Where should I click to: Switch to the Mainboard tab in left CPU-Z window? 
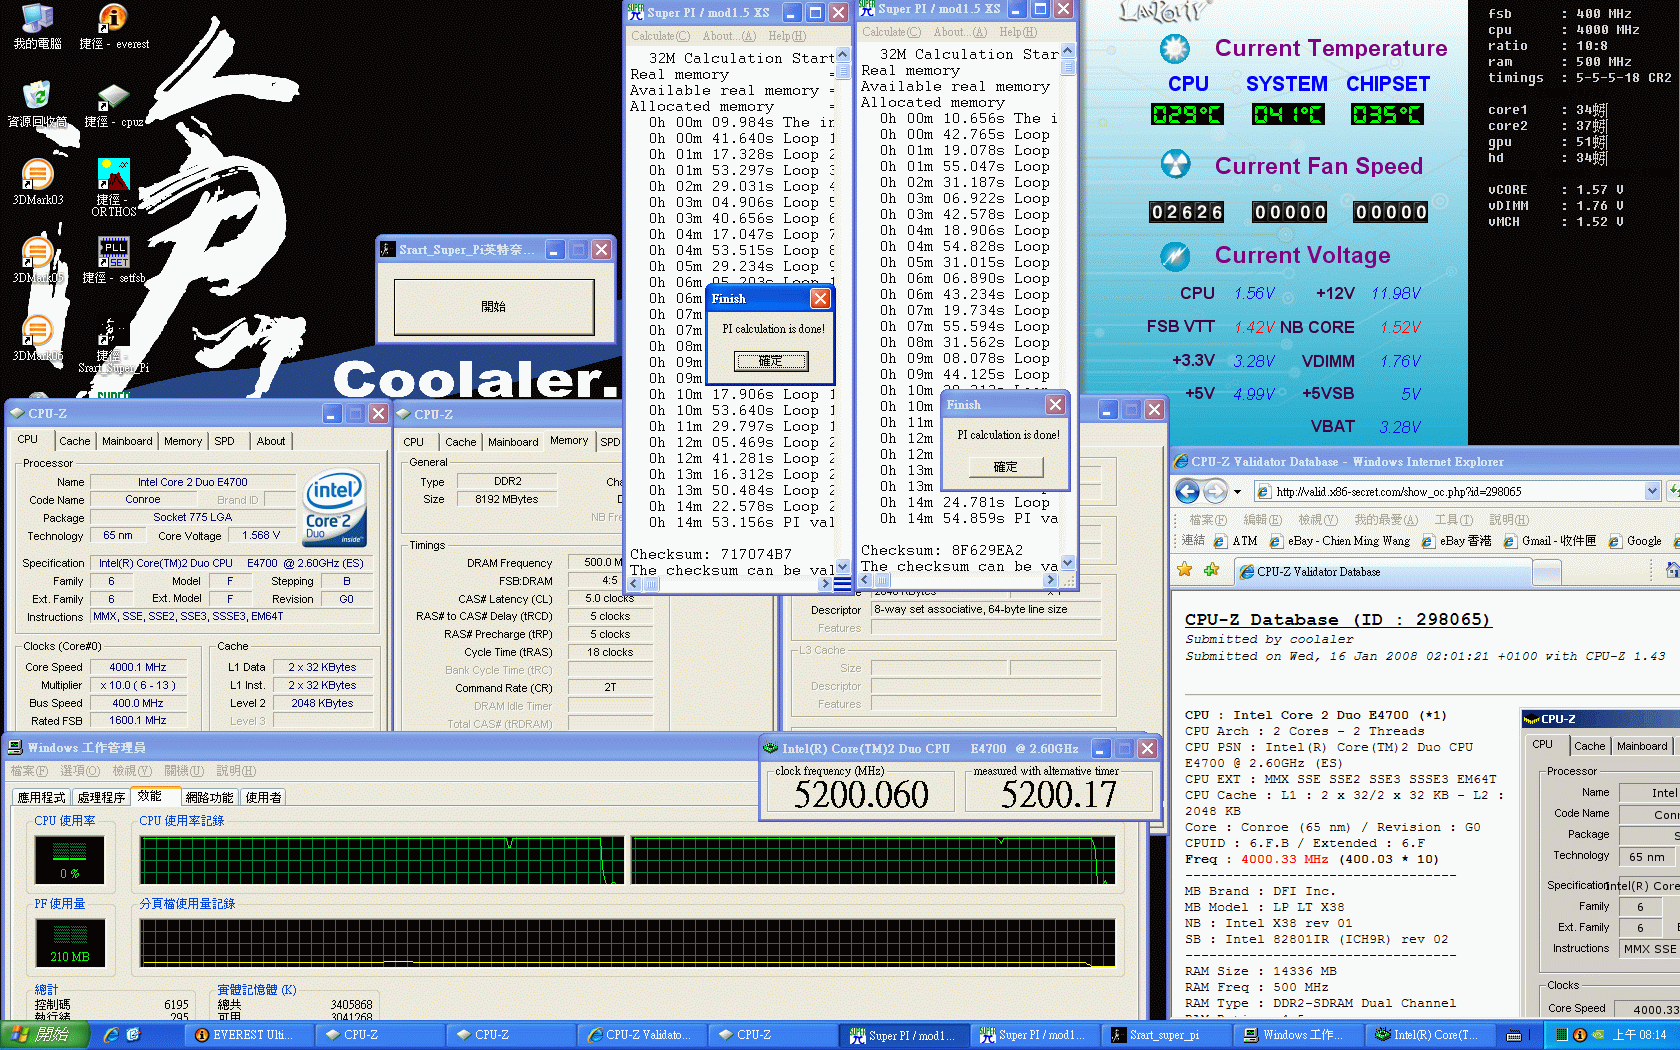127,441
